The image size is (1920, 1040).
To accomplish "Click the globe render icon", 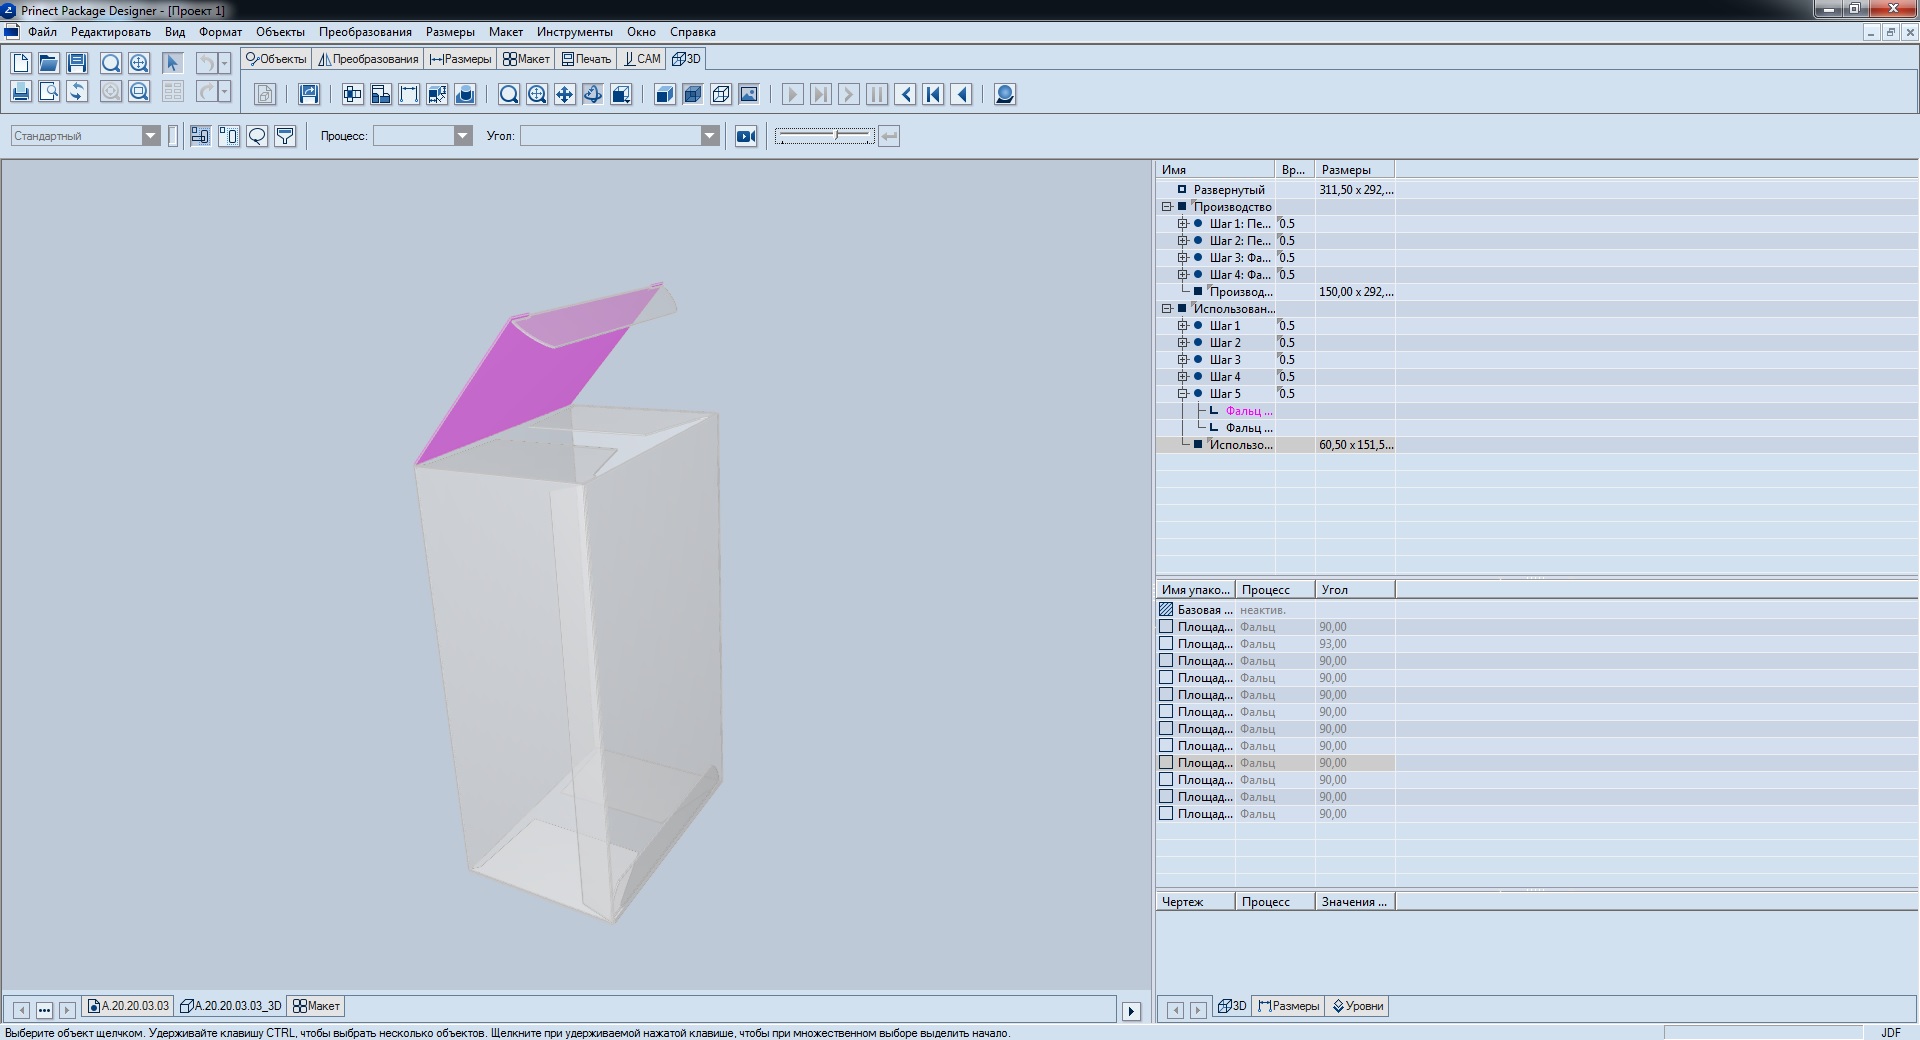I will (x=1005, y=94).
